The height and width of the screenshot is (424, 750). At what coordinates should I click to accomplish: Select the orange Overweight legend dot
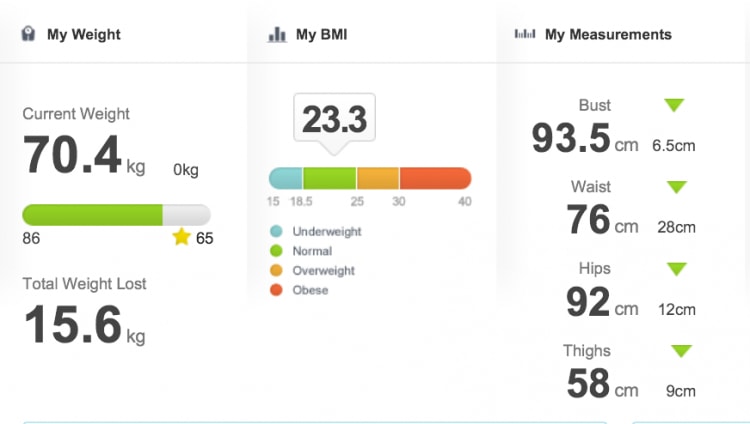276,270
